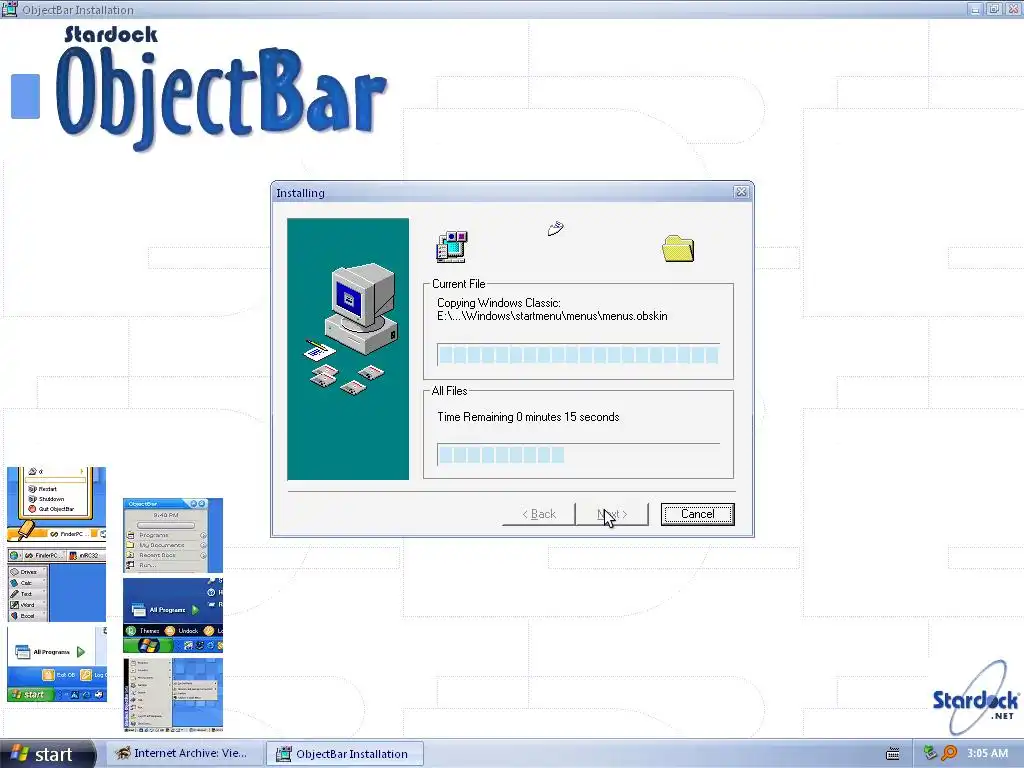This screenshot has height=768, width=1024.
Task: Click the Drives Calc Text preview thumbnail
Action: pos(56,584)
